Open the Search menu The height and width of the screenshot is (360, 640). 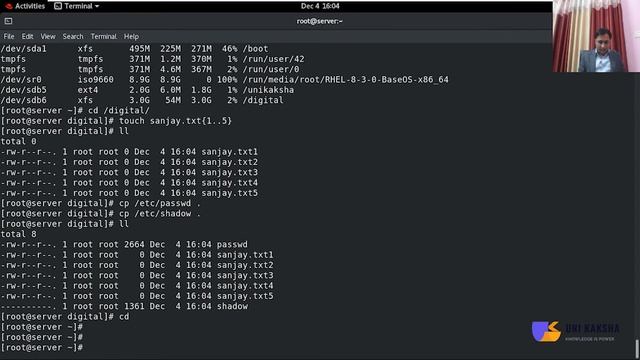(73, 36)
